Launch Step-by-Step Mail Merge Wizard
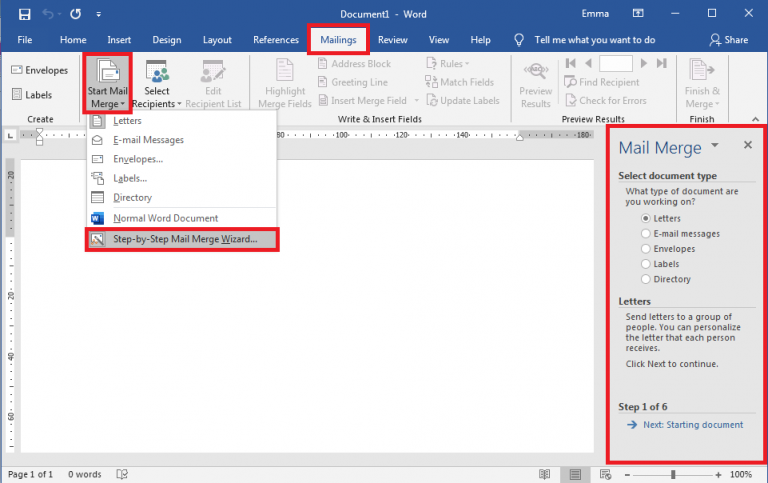Viewport: 768px width, 483px height. pyautogui.click(x=182, y=239)
